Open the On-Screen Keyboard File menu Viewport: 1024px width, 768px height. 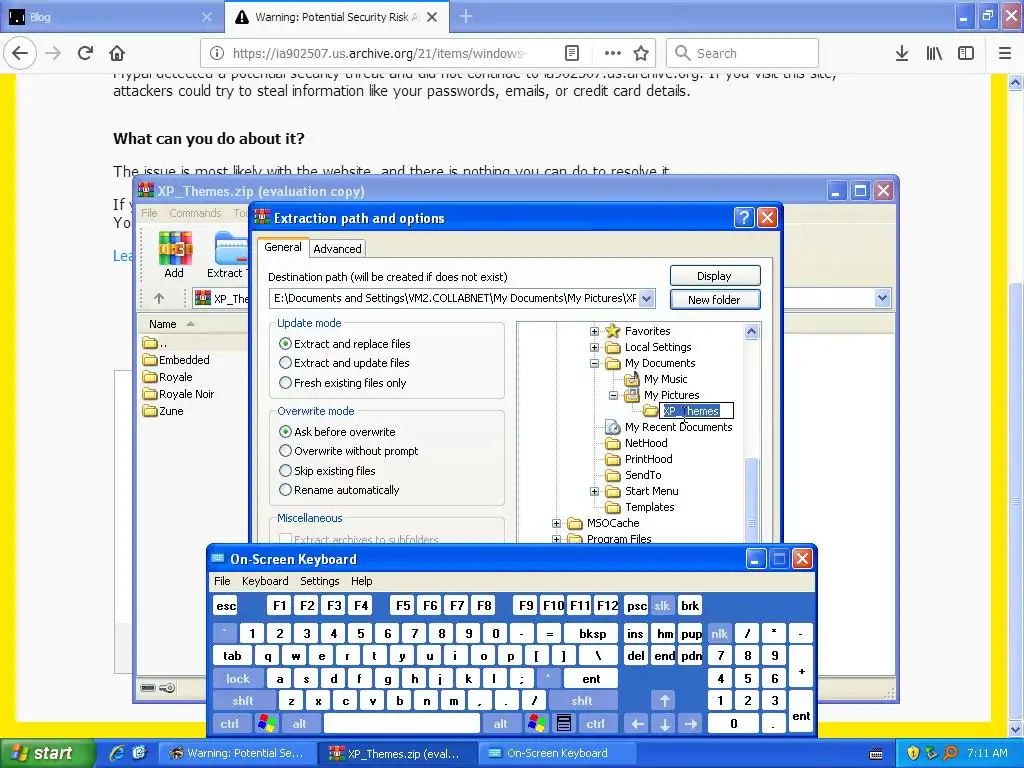222,581
